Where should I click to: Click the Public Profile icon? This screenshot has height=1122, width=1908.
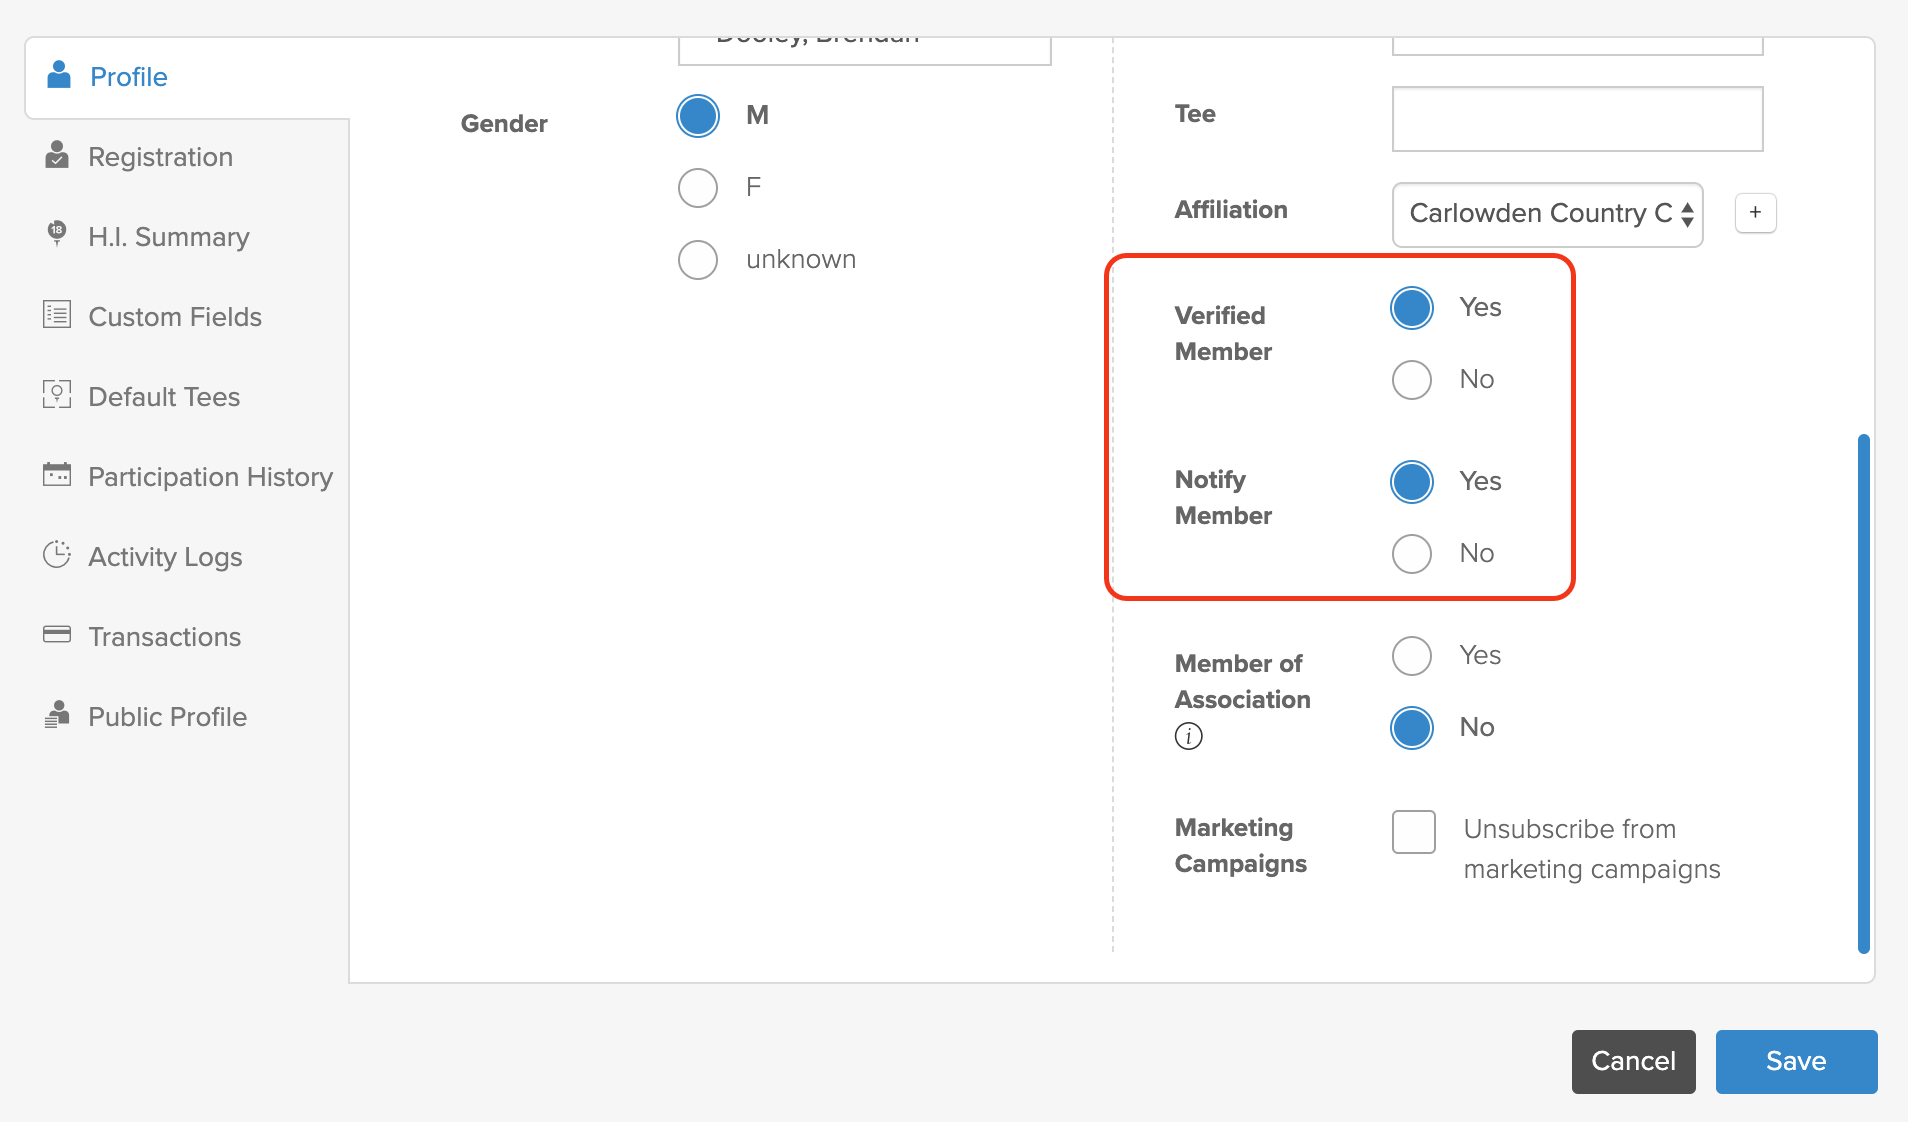point(57,714)
